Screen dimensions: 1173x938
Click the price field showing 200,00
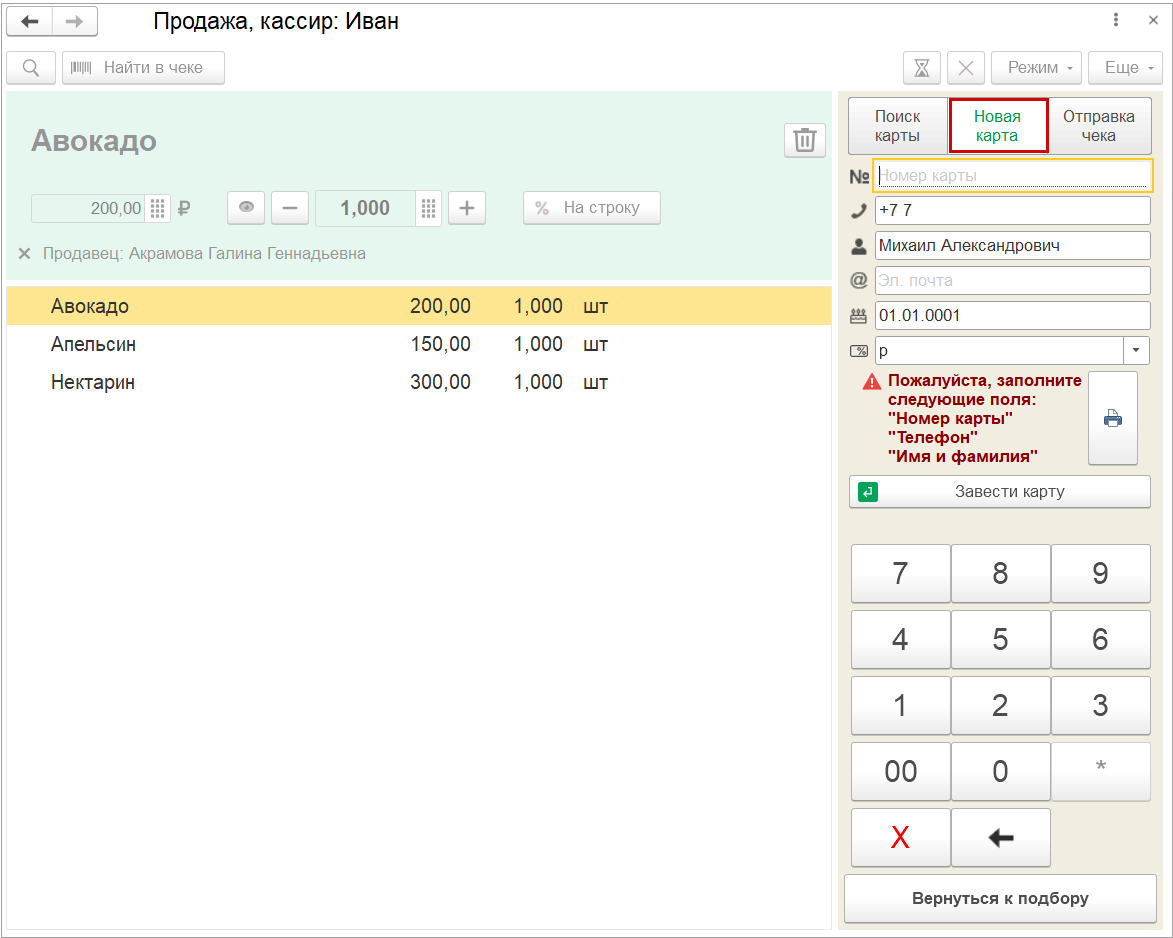88,208
